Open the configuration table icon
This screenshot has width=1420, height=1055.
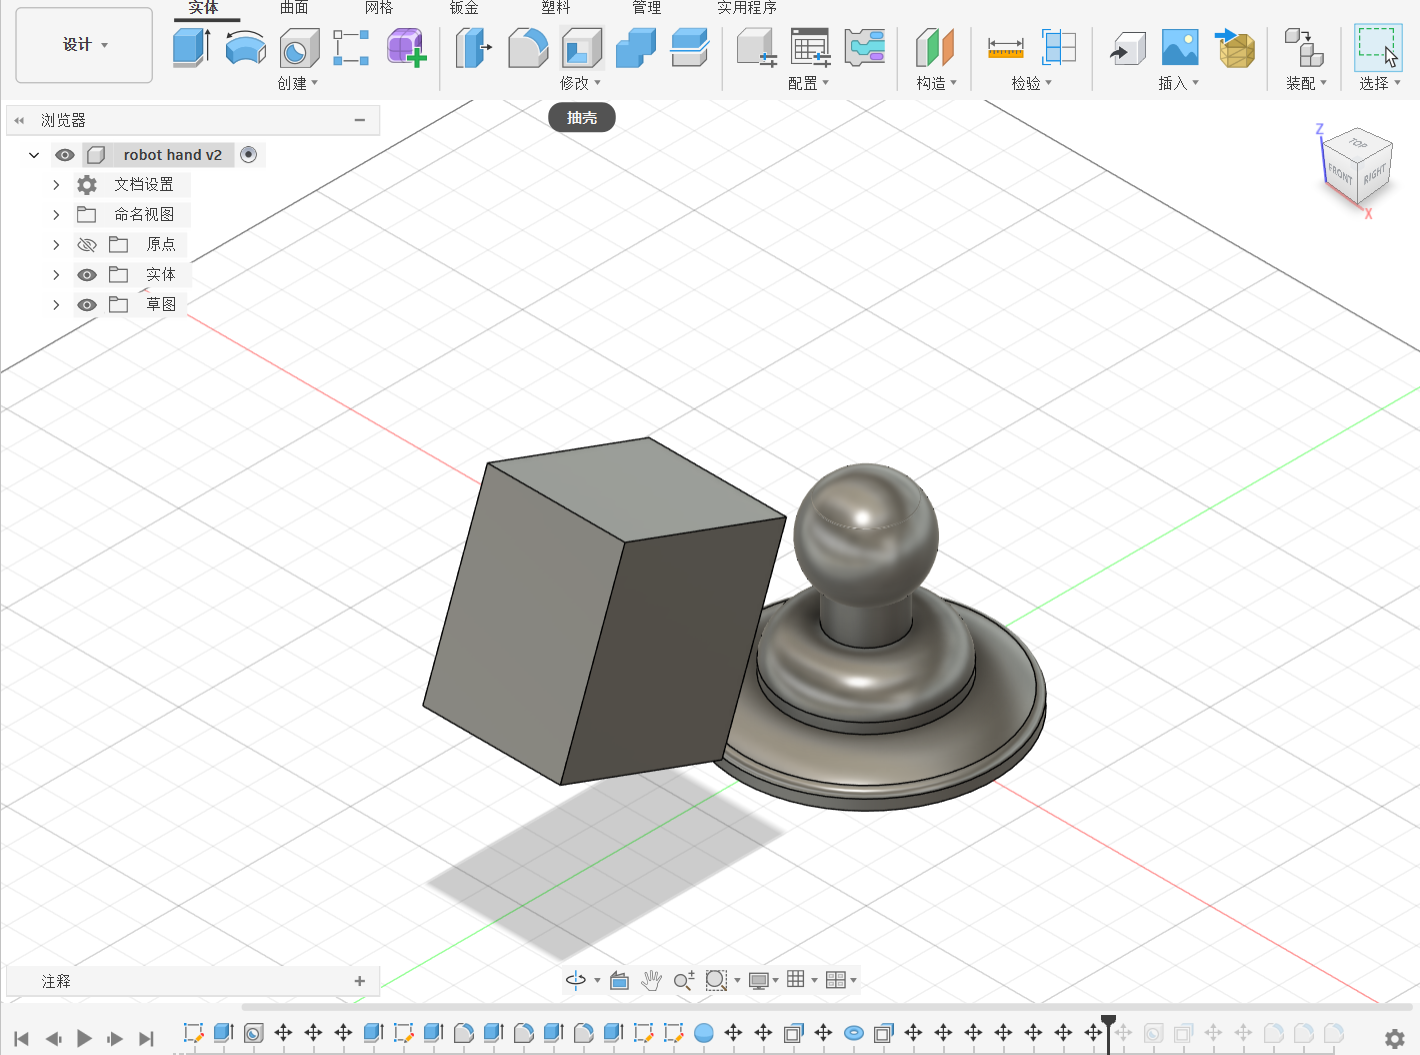pyautogui.click(x=810, y=47)
